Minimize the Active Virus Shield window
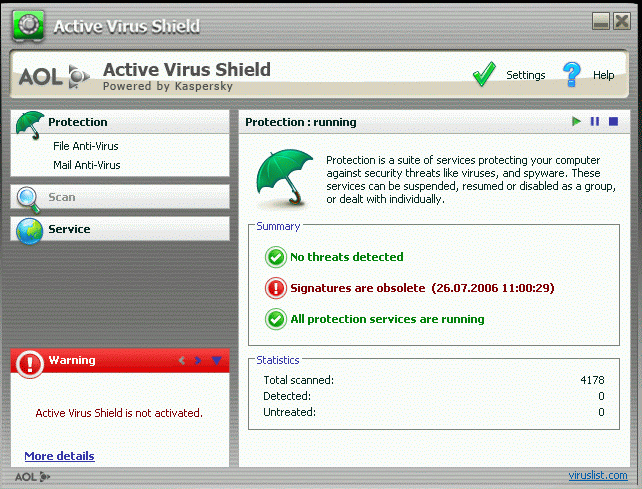642x489 pixels. [601, 20]
